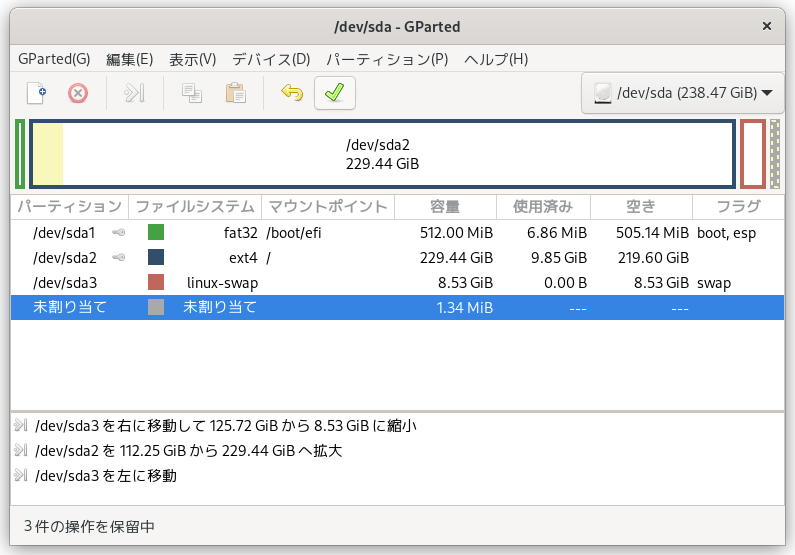
Task: Click the linux-swap filesystem cell
Action: click(223, 283)
